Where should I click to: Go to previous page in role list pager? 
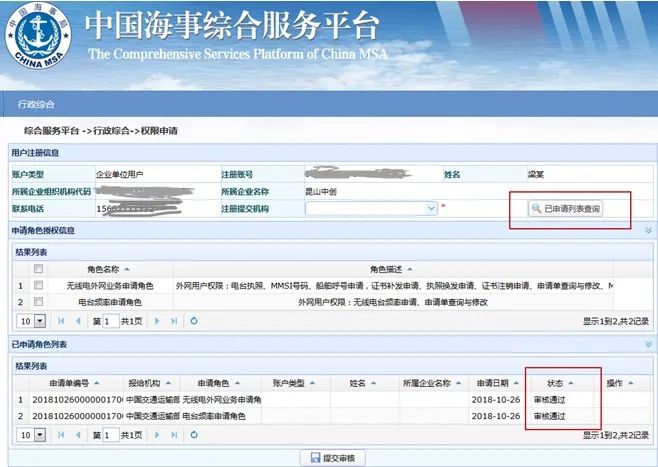(x=78, y=321)
